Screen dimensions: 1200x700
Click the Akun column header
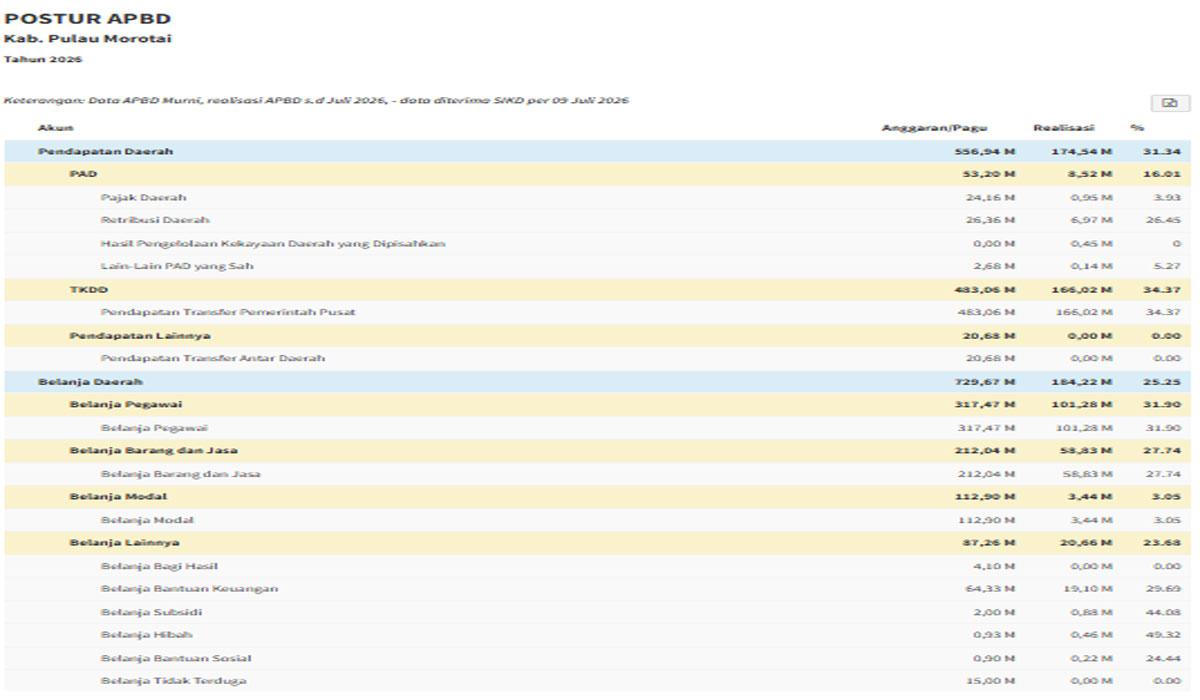click(x=55, y=128)
